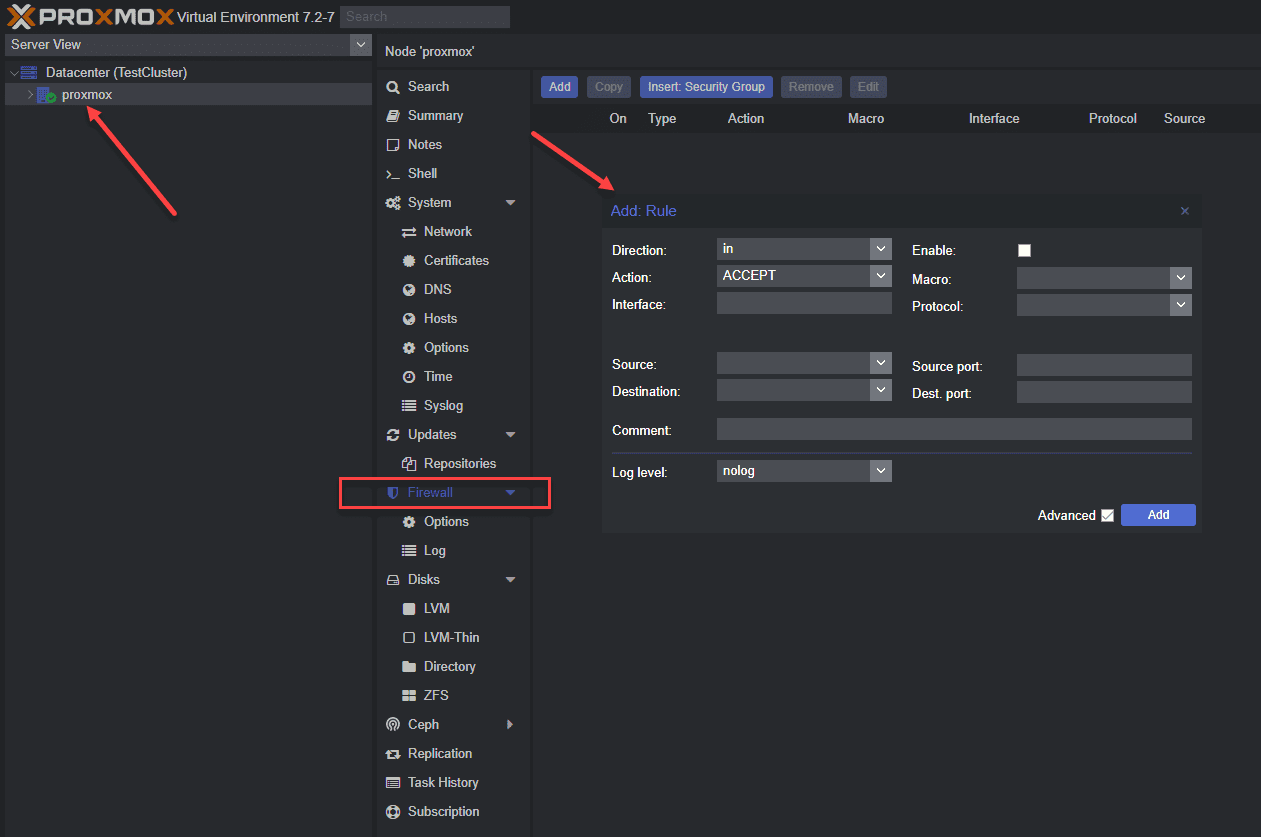Screen dimensions: 1261x837
Task: Click the Disks drive icon
Action: [393, 580]
